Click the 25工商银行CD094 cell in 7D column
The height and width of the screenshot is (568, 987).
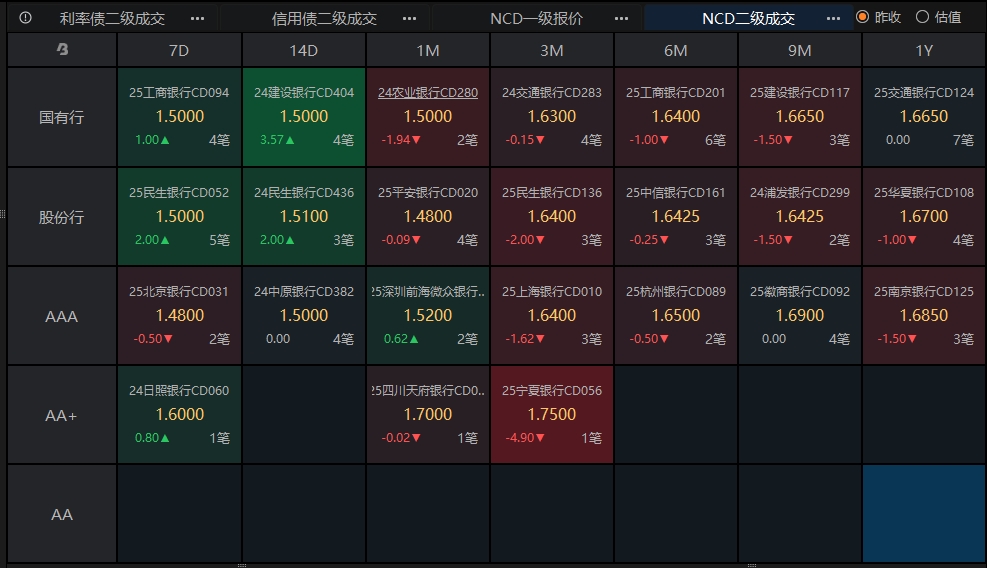(179, 116)
